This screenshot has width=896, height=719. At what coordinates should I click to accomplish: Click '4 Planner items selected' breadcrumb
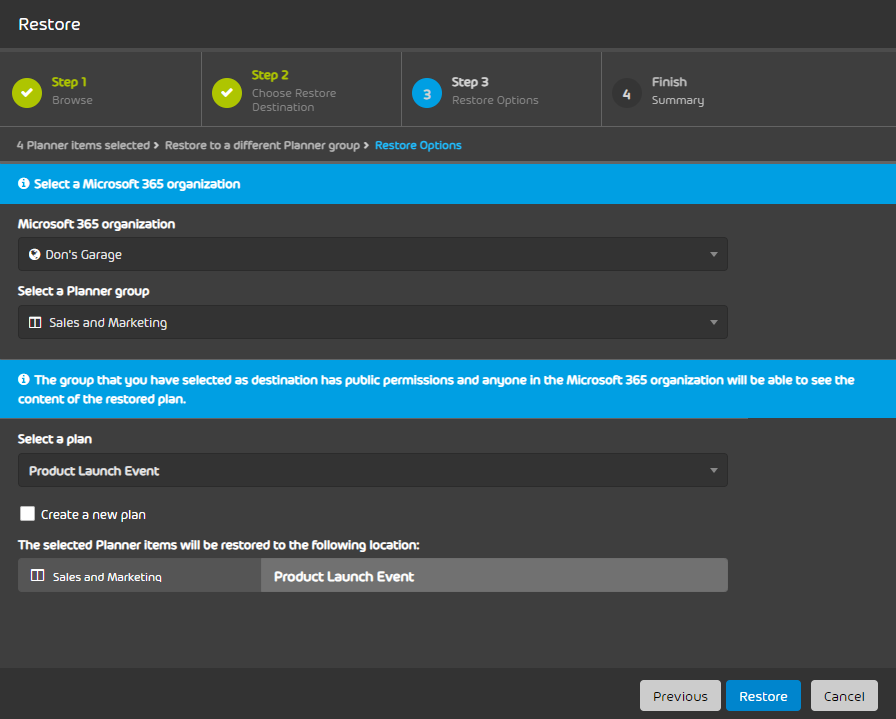(x=83, y=145)
